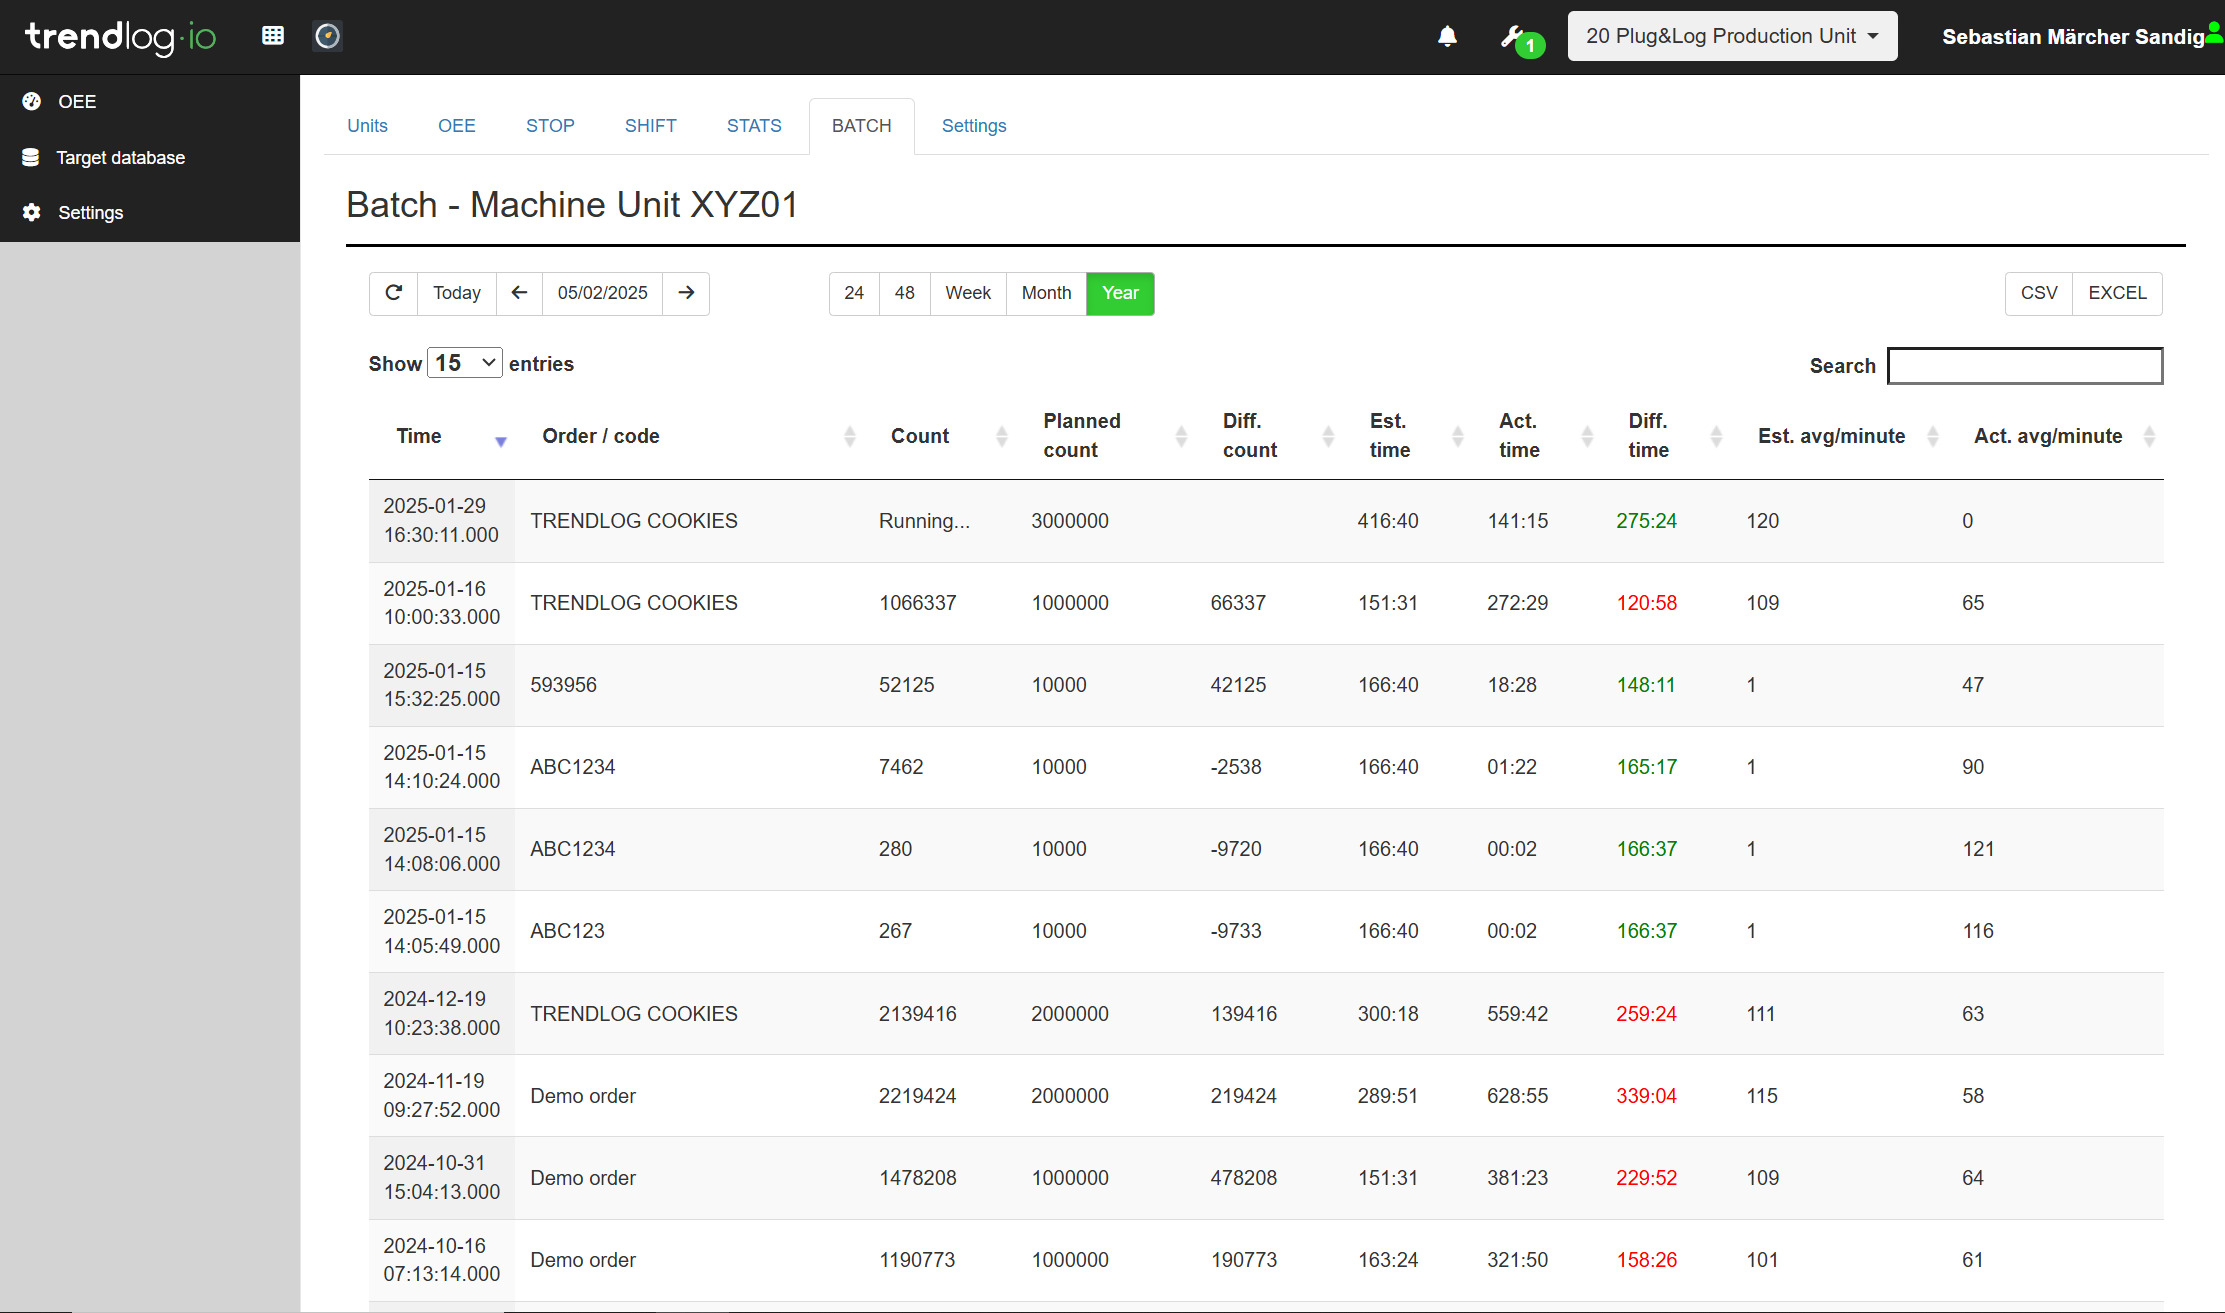Click the Today button

click(x=457, y=293)
